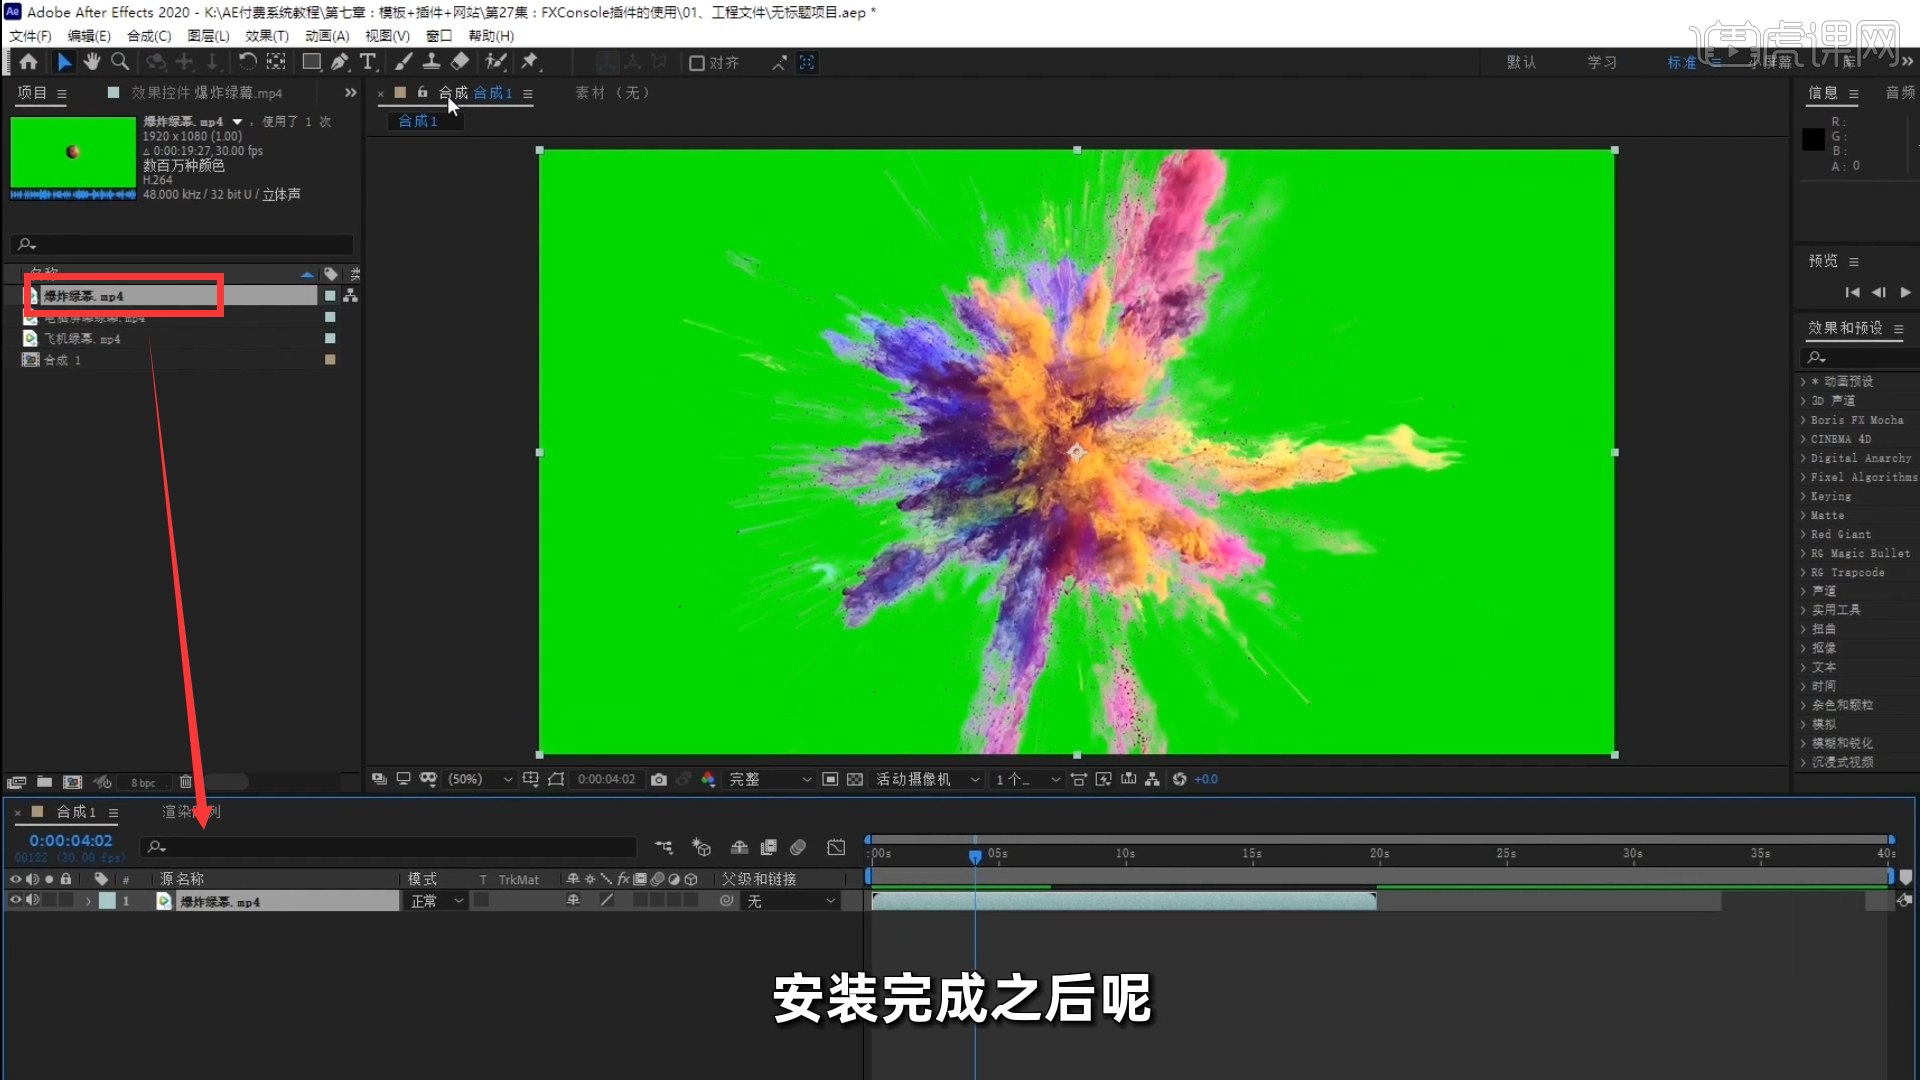This screenshot has height=1080, width=1920.
Task: Hide the 爆炸绿幕.mp4 layer with eye toggle
Action: (16, 900)
